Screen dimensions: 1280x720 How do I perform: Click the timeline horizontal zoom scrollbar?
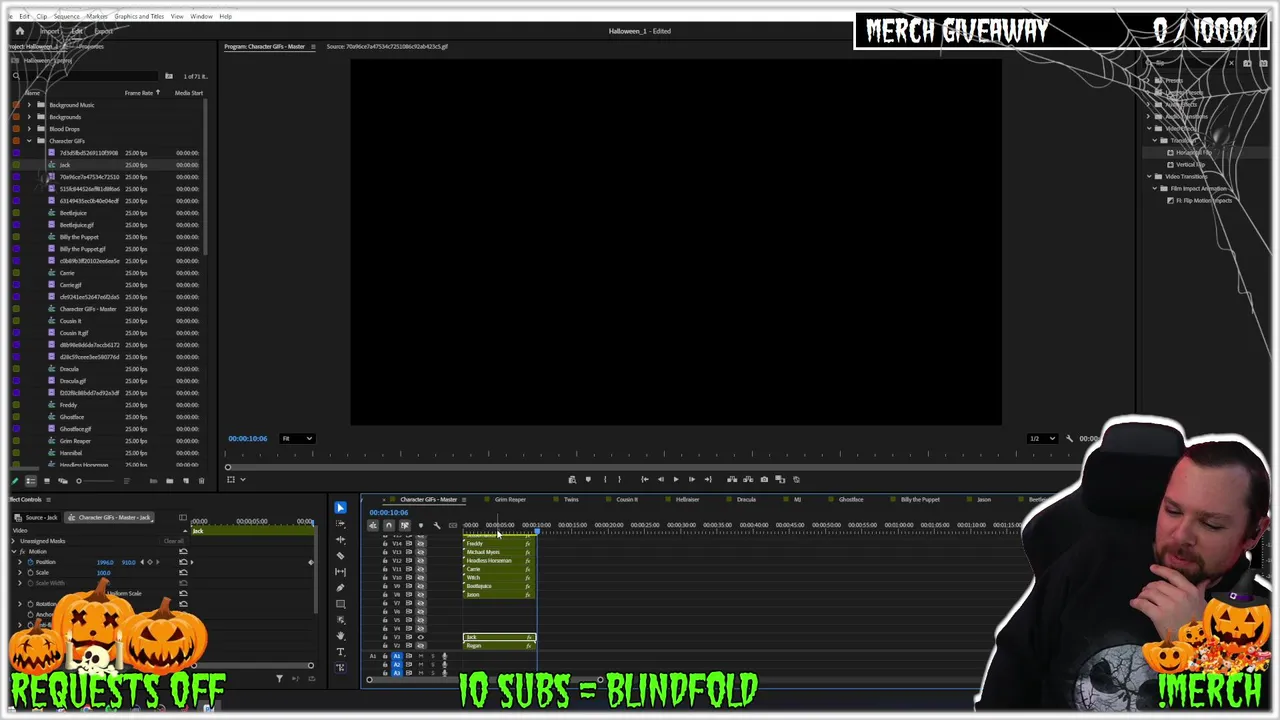[x=485, y=680]
